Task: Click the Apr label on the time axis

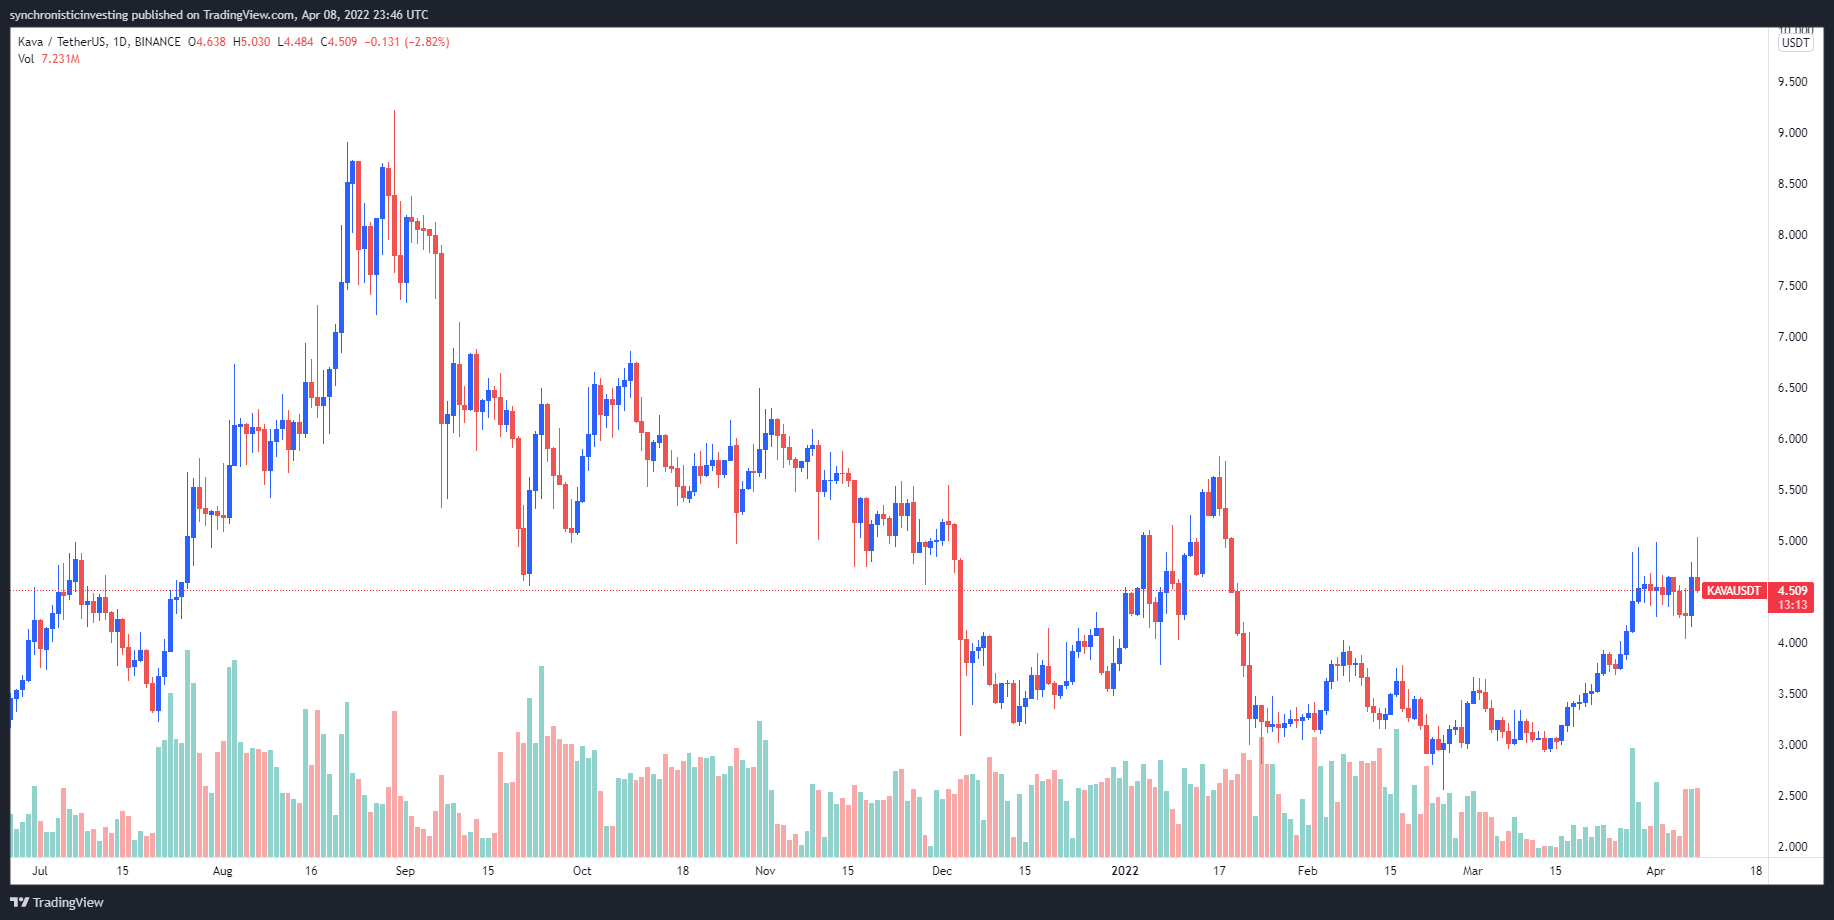Action: click(1658, 871)
